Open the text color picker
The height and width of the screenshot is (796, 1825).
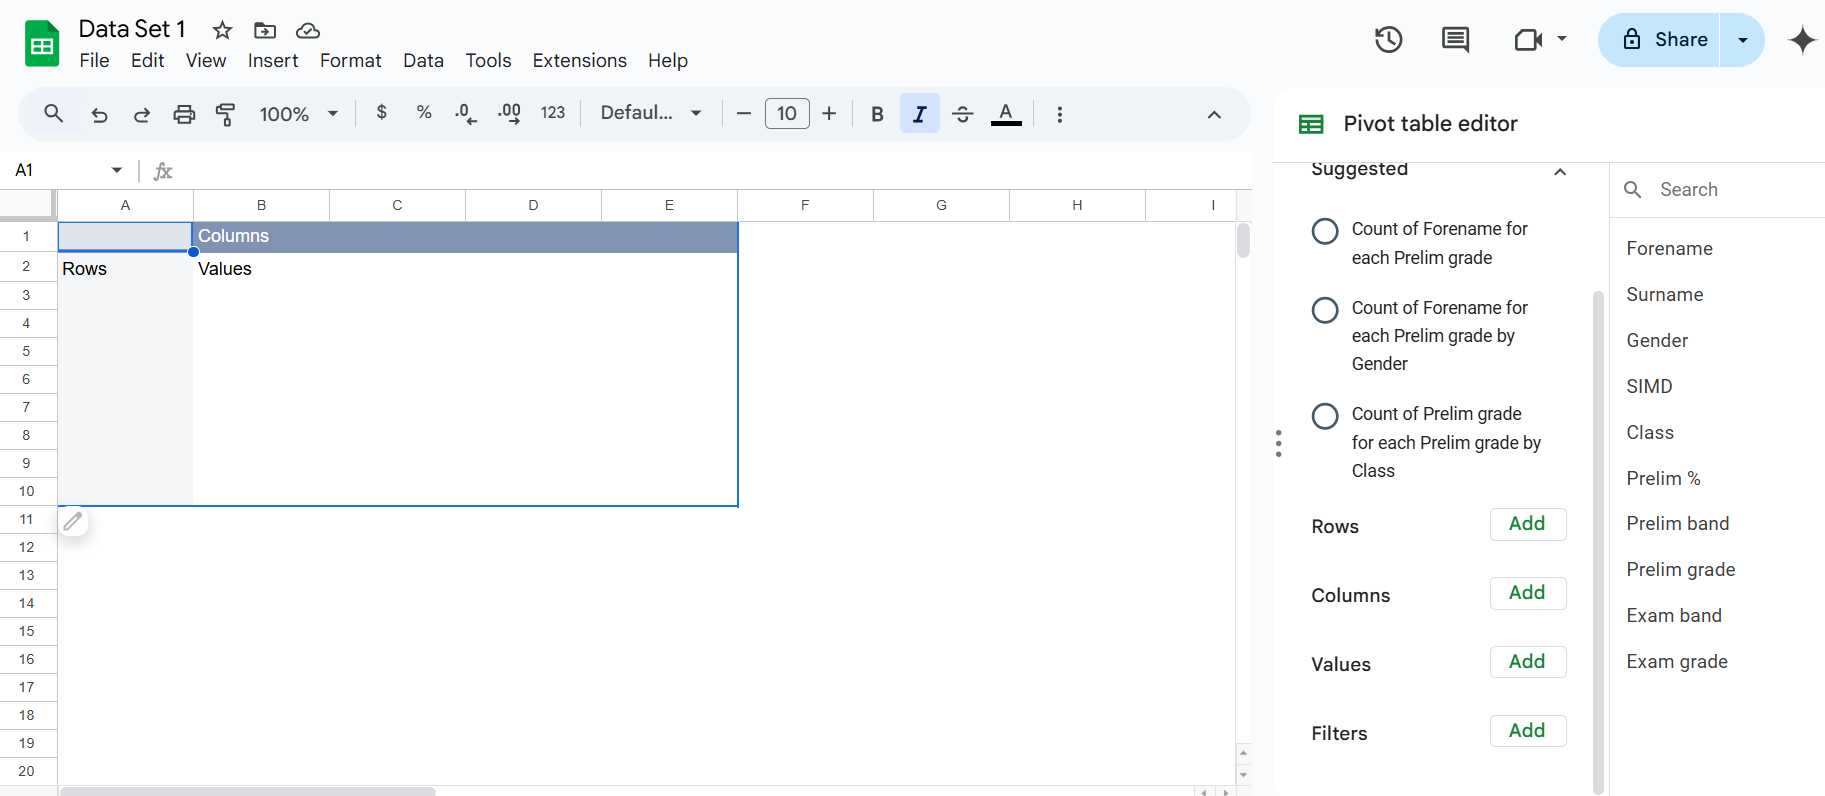(1006, 114)
